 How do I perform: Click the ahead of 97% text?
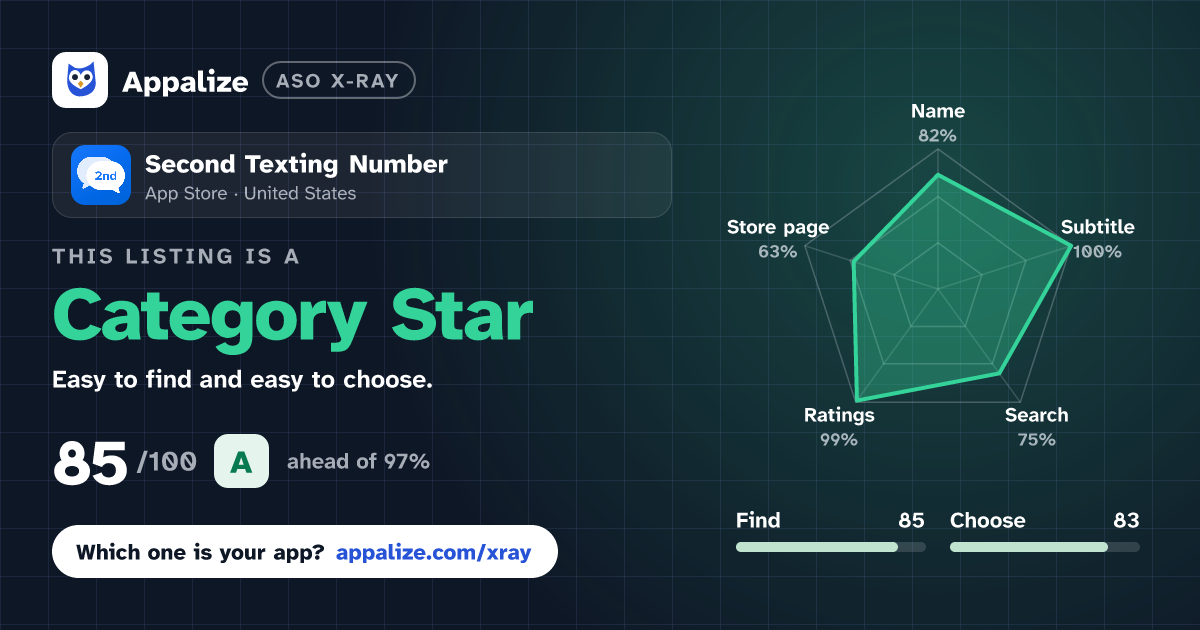(x=358, y=462)
